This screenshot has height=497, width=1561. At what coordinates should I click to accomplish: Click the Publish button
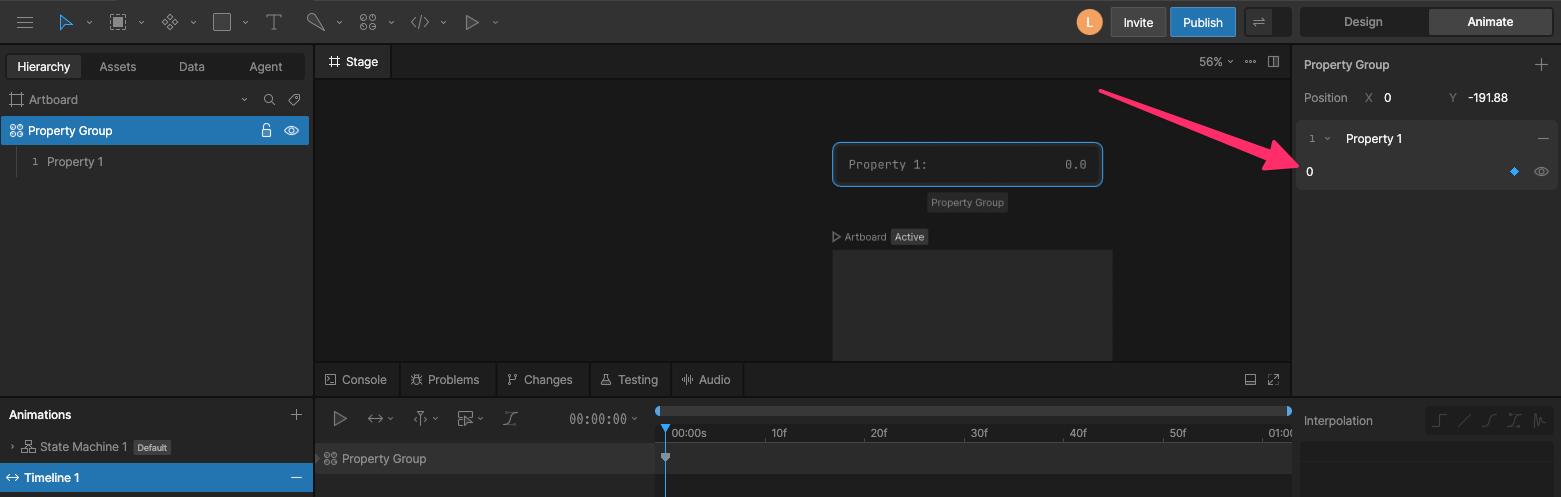pyautogui.click(x=1203, y=22)
